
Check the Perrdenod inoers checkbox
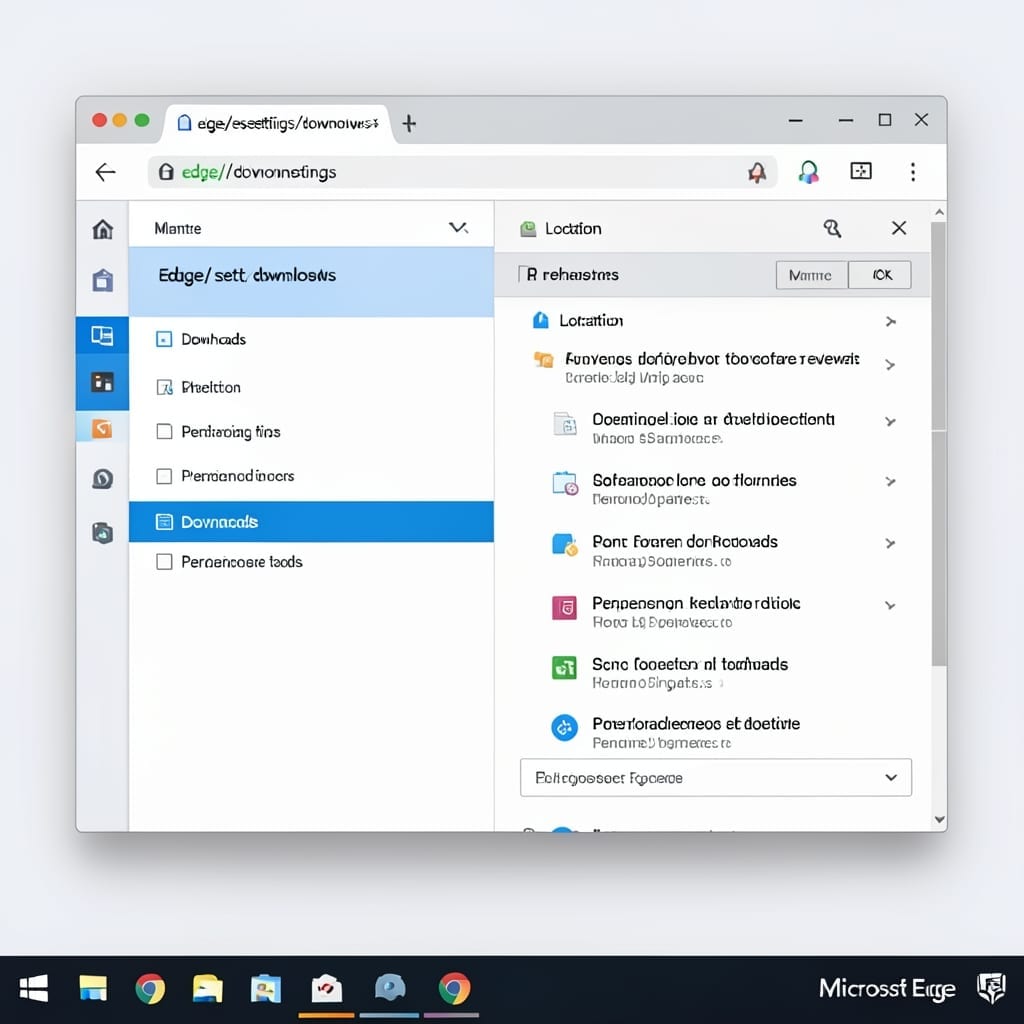coord(165,476)
